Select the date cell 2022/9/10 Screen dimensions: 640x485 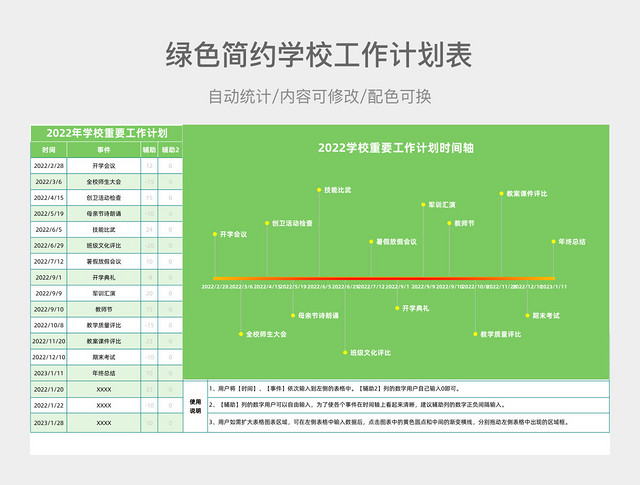(49, 309)
